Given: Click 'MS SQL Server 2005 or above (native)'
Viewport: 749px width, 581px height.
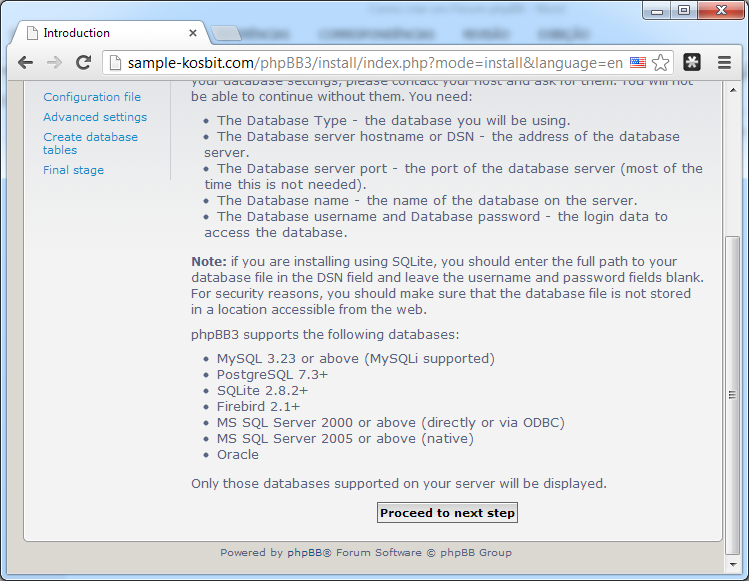Looking at the screenshot, I should 345,439.
